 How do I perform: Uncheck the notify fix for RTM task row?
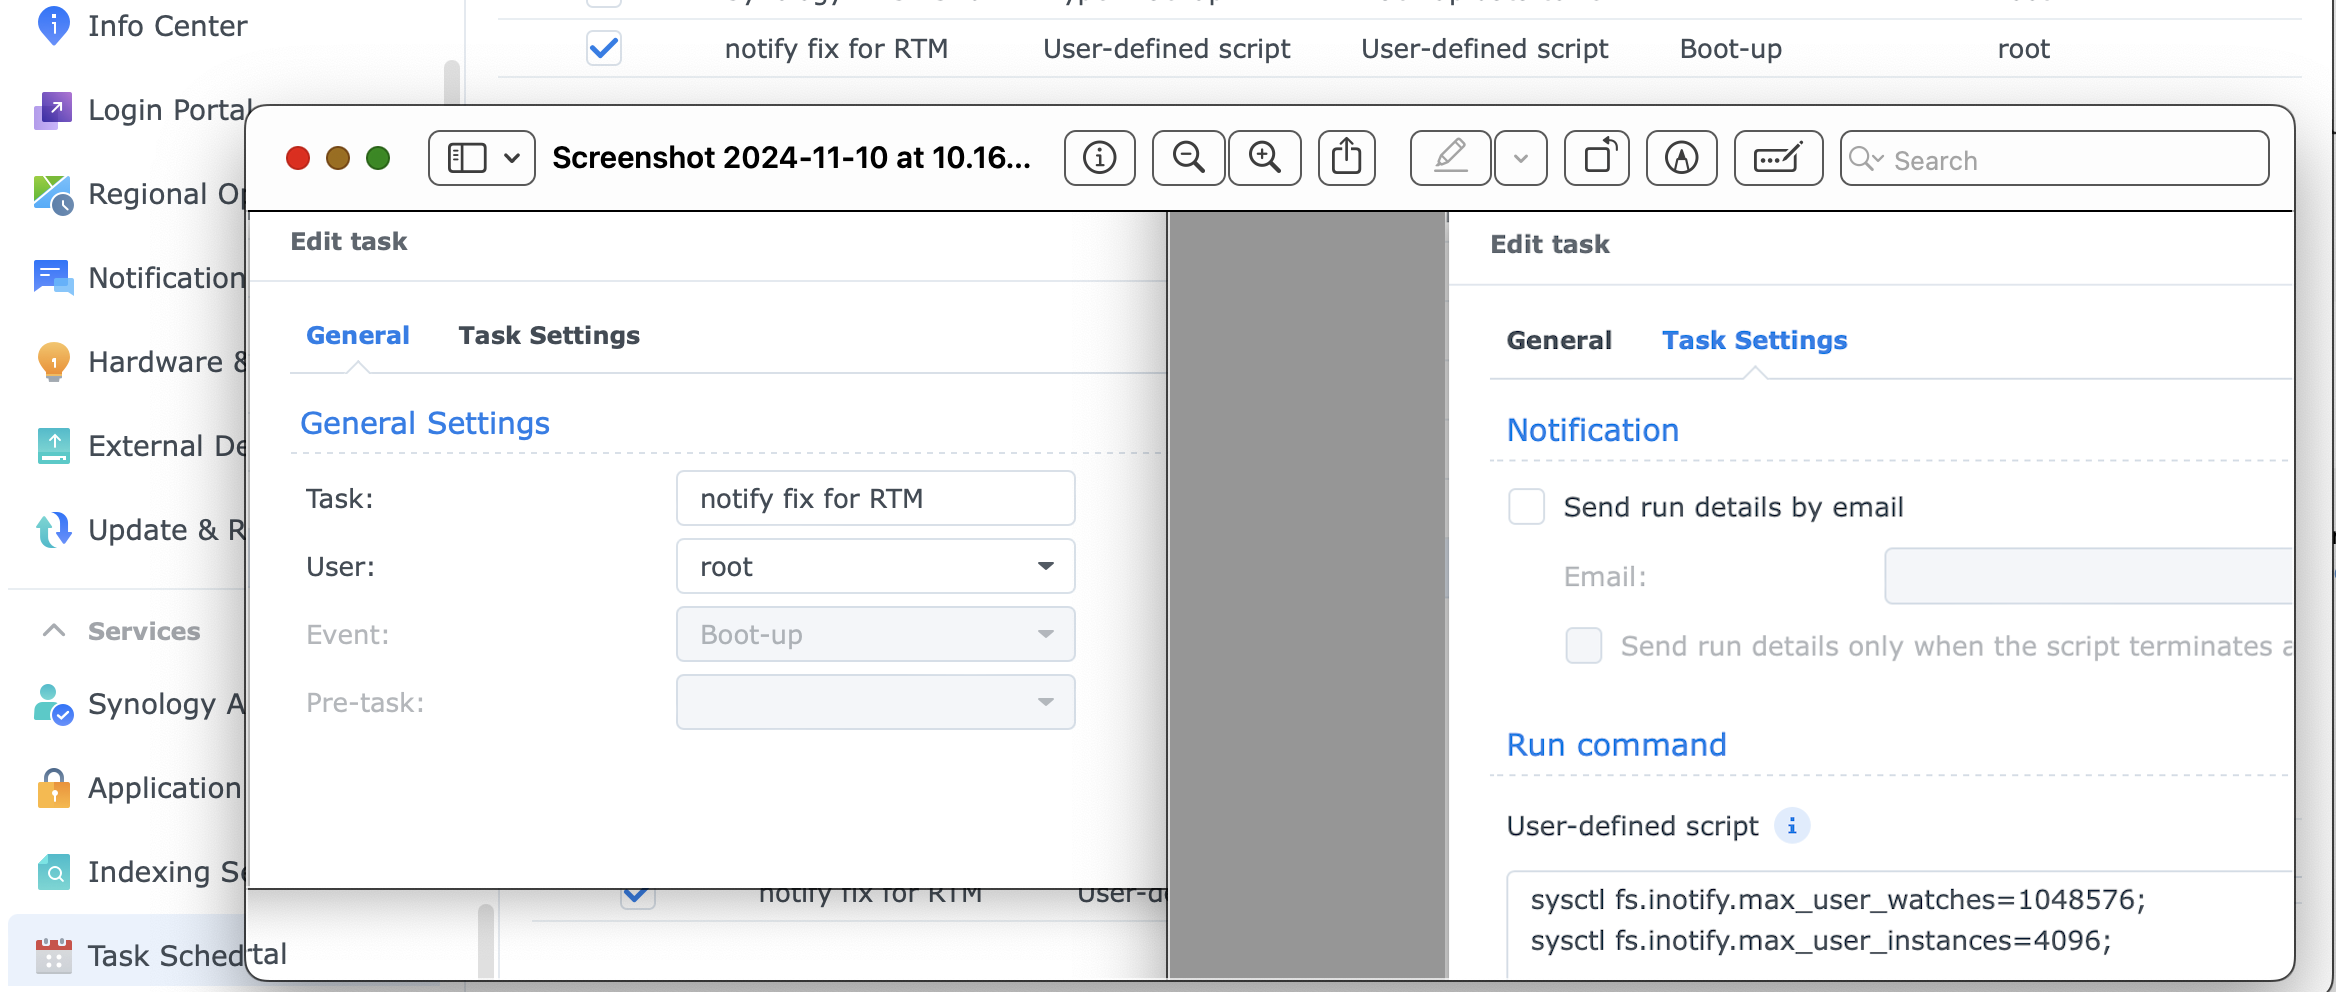[604, 48]
